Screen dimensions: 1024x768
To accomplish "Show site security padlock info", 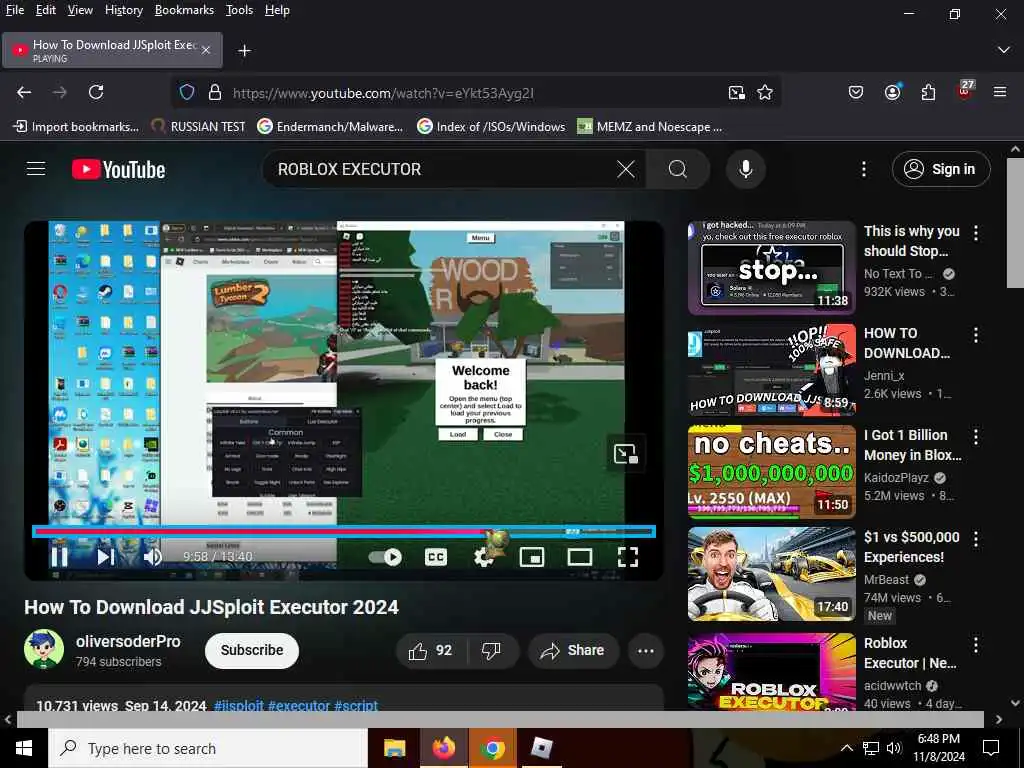I will [215, 93].
